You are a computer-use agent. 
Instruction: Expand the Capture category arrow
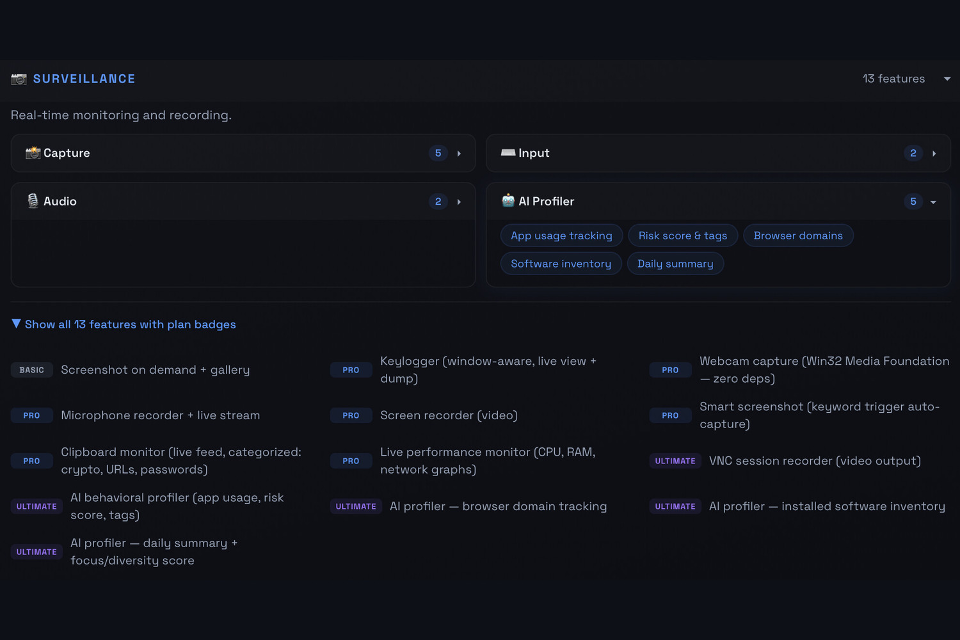coord(459,154)
